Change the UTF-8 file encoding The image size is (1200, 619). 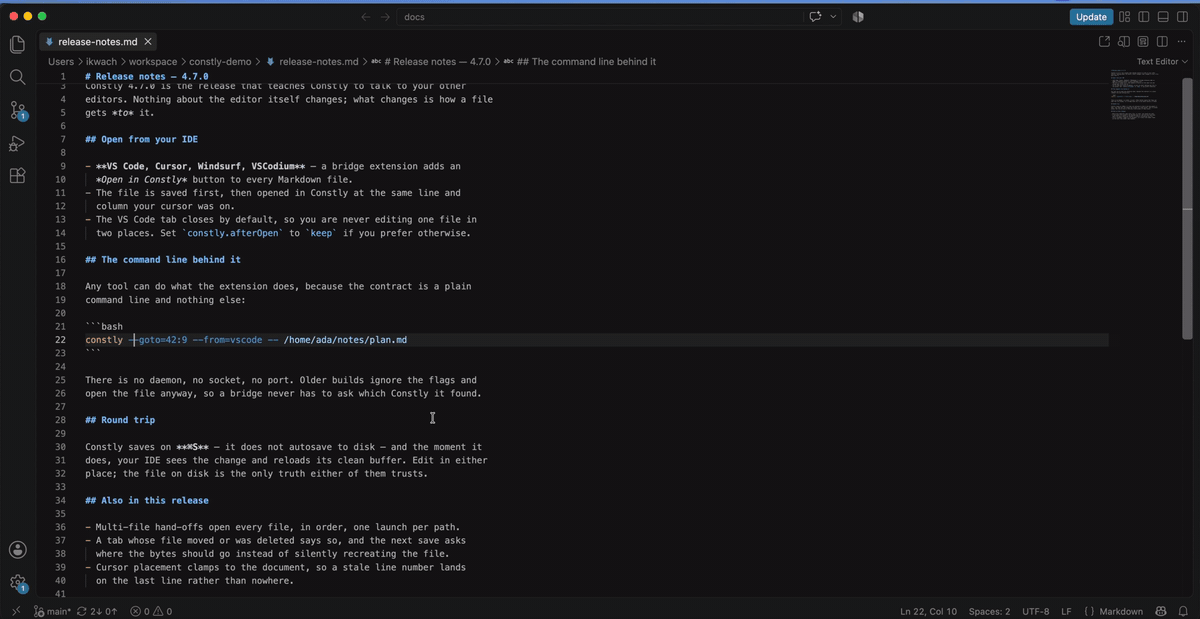tap(1036, 611)
